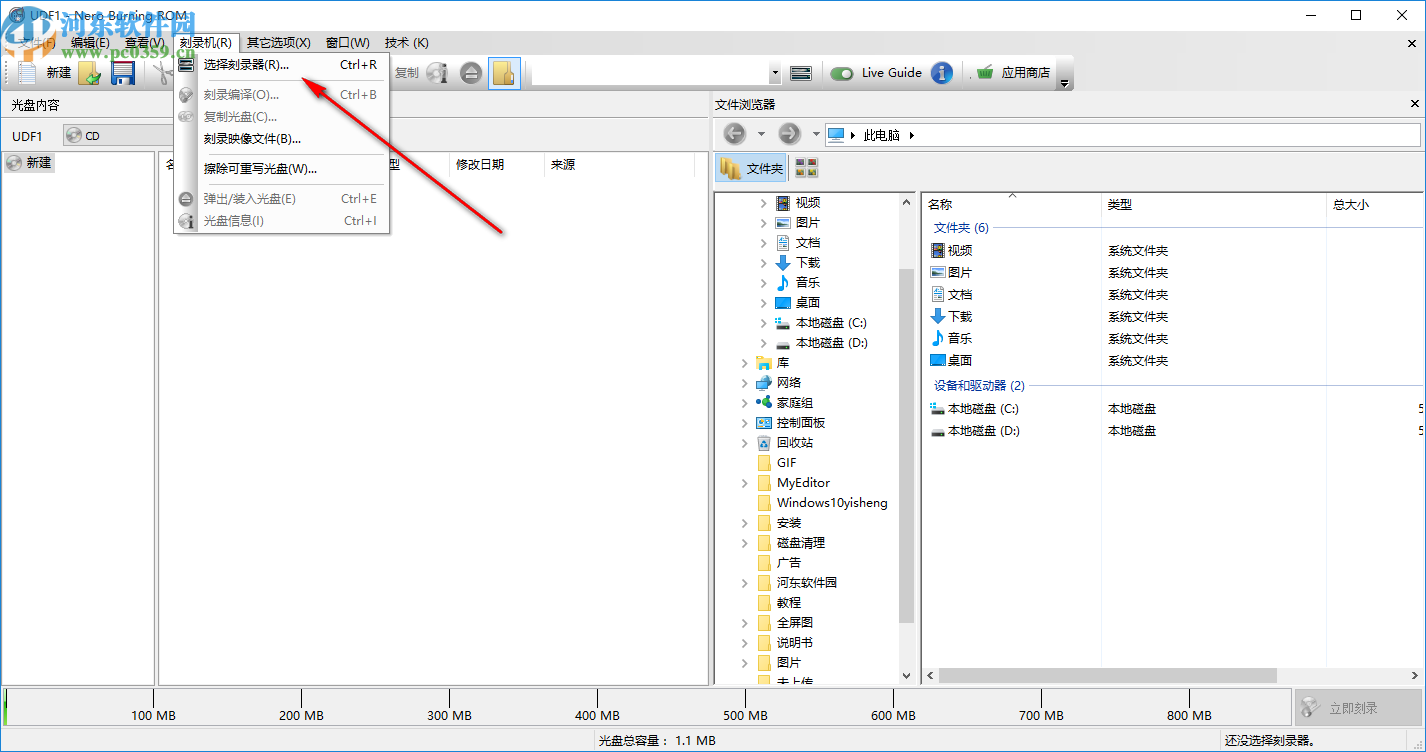Open the recorder selection dropdown arrow

[775, 73]
